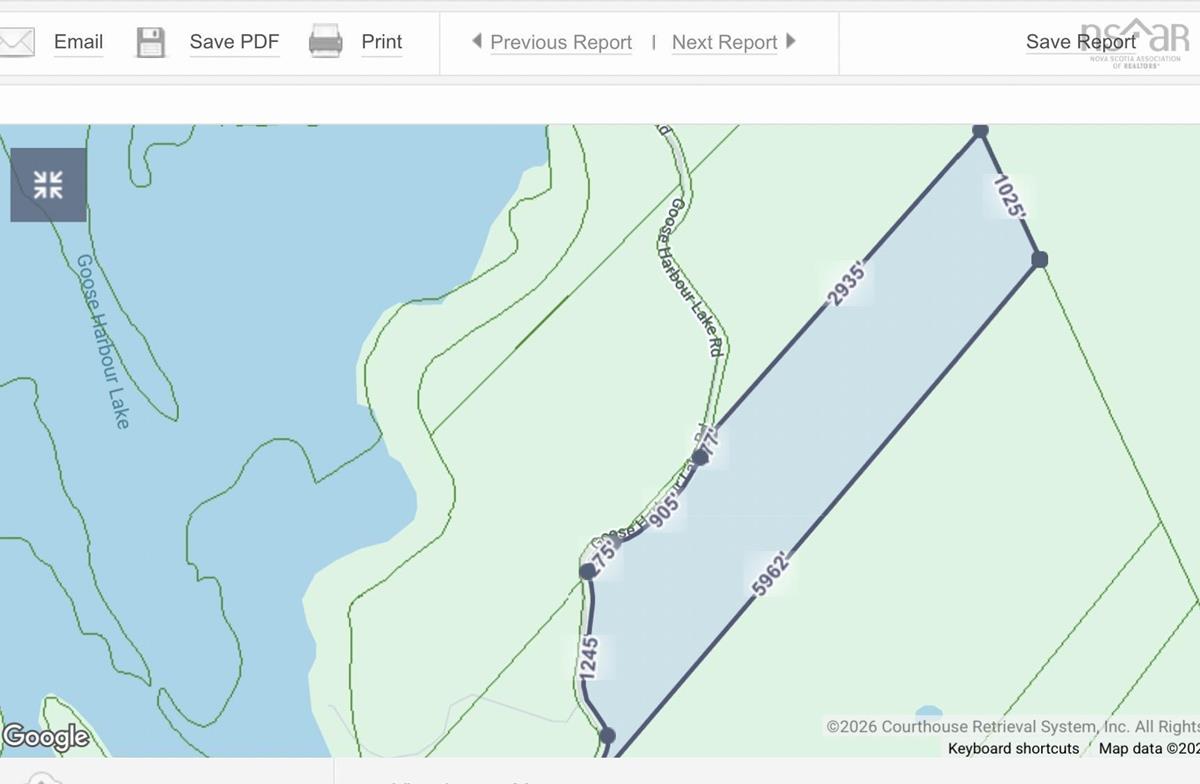The image size is (1200, 784).
Task: Click the 2935' boundary length label
Action: coord(845,284)
